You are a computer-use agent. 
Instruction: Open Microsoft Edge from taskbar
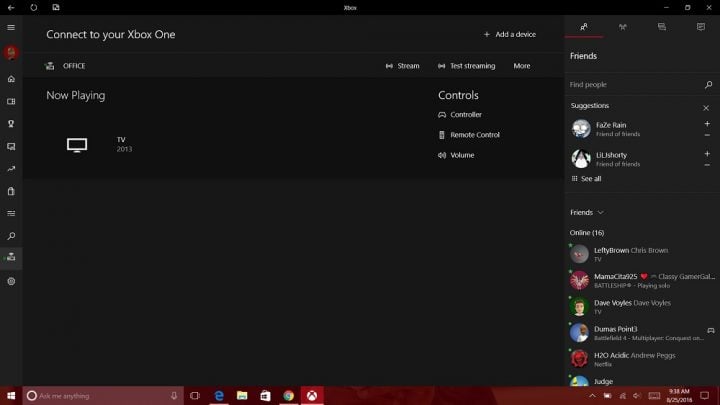click(x=219, y=395)
